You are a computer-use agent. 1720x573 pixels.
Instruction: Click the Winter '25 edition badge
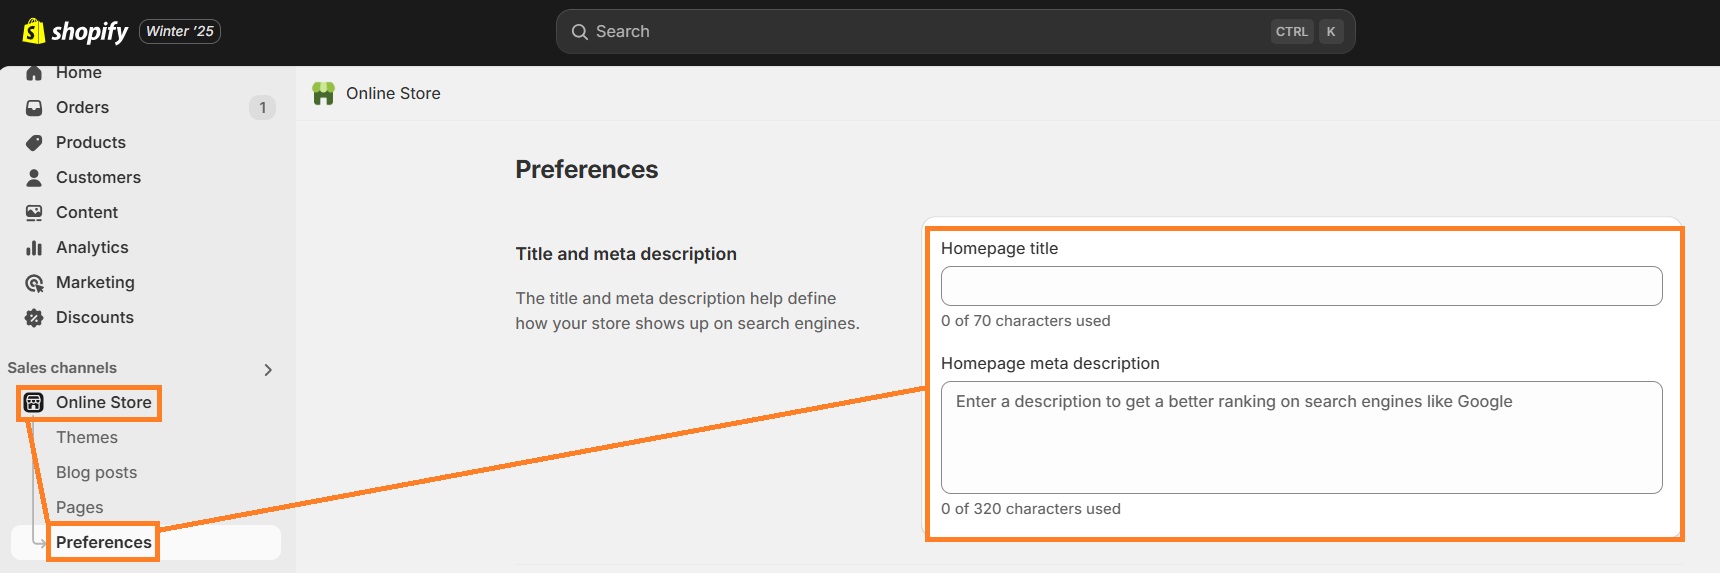[x=180, y=31]
